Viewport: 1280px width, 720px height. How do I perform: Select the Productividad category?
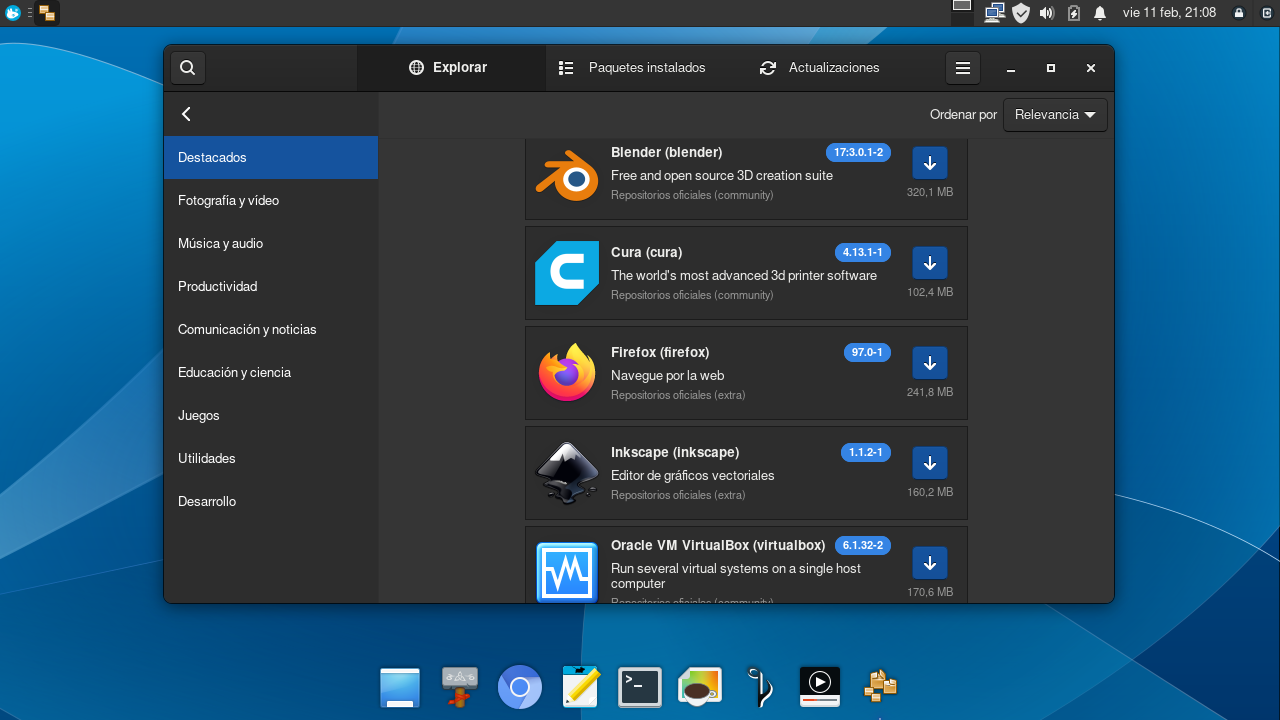click(271, 287)
